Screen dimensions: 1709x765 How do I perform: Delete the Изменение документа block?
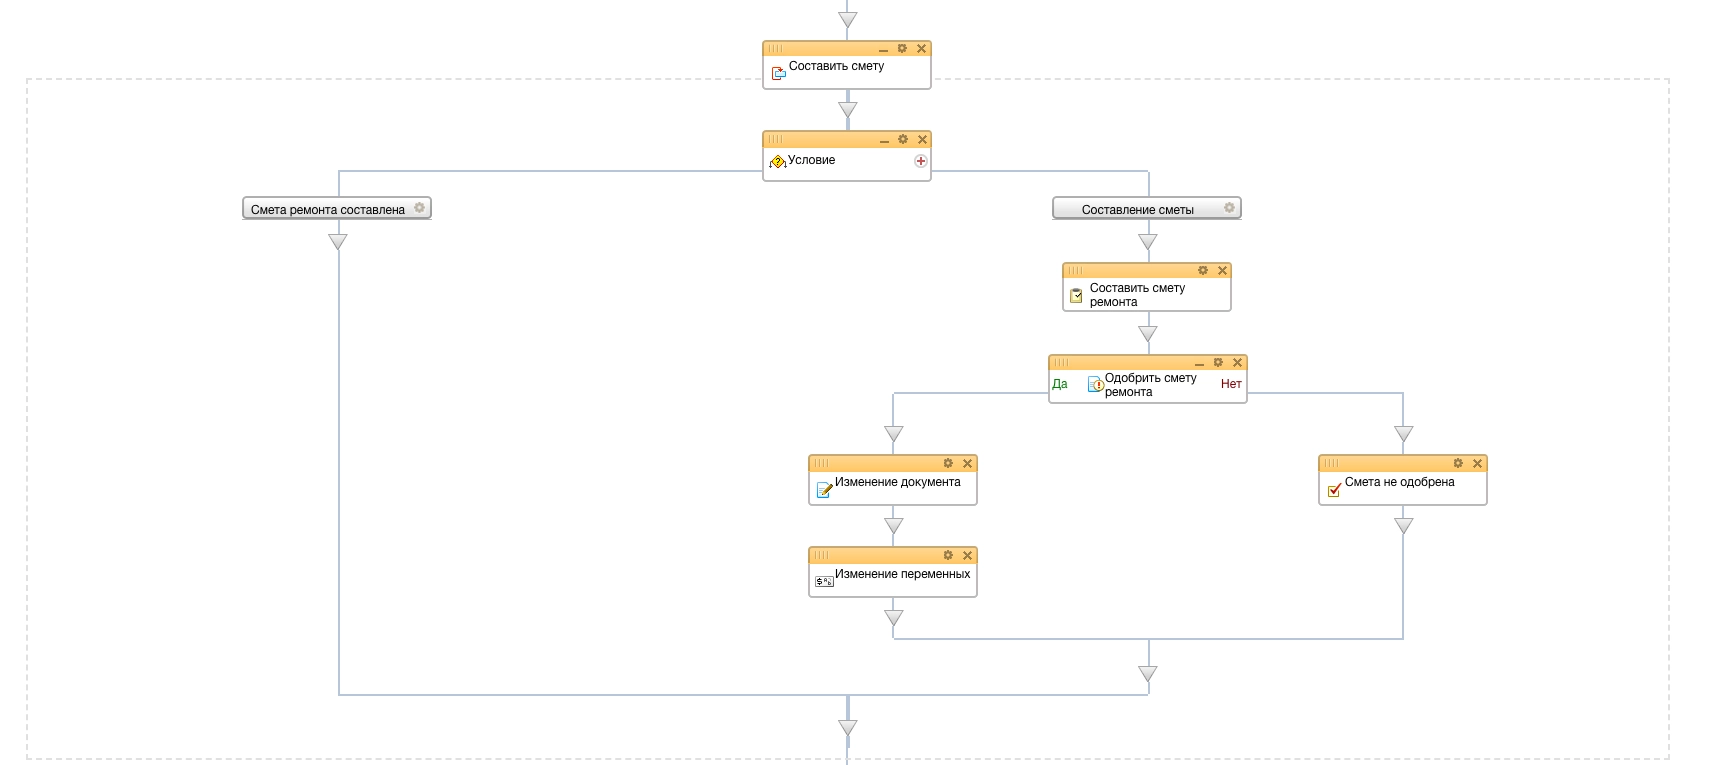point(967,464)
